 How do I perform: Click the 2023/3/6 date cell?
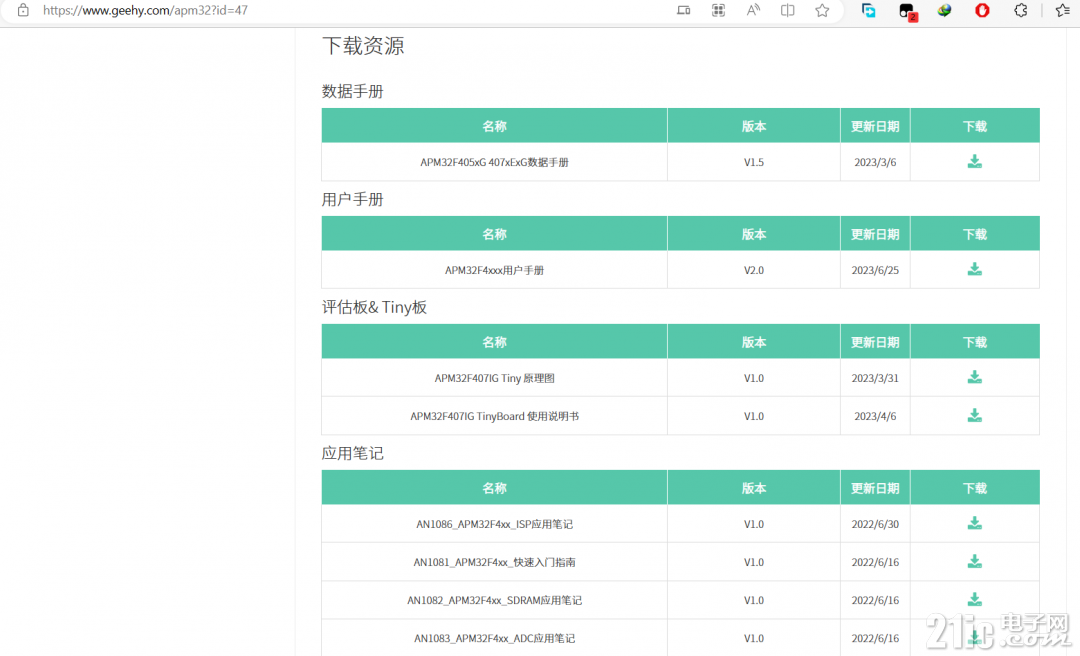pyautogui.click(x=875, y=163)
